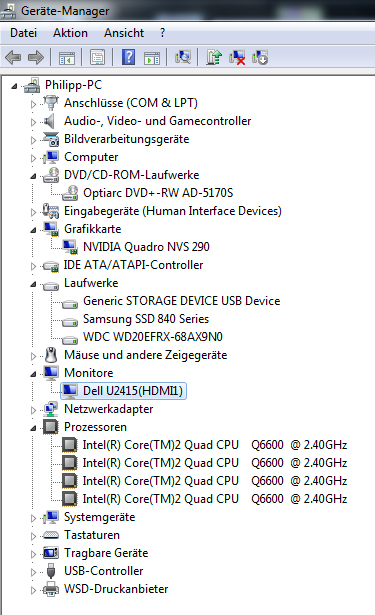Click the Uninstall device red X icon
The image size is (375, 615).
(x=237, y=57)
